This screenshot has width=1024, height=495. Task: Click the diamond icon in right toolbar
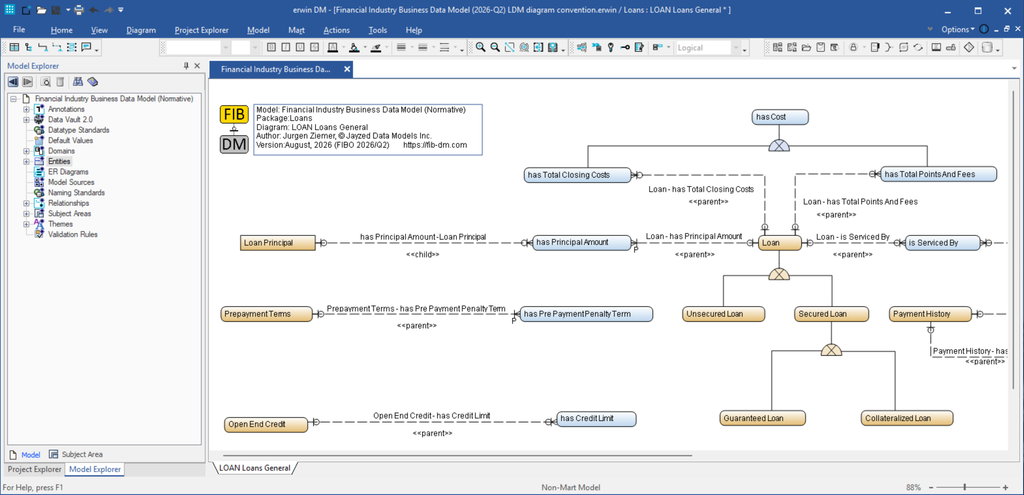coord(969,47)
